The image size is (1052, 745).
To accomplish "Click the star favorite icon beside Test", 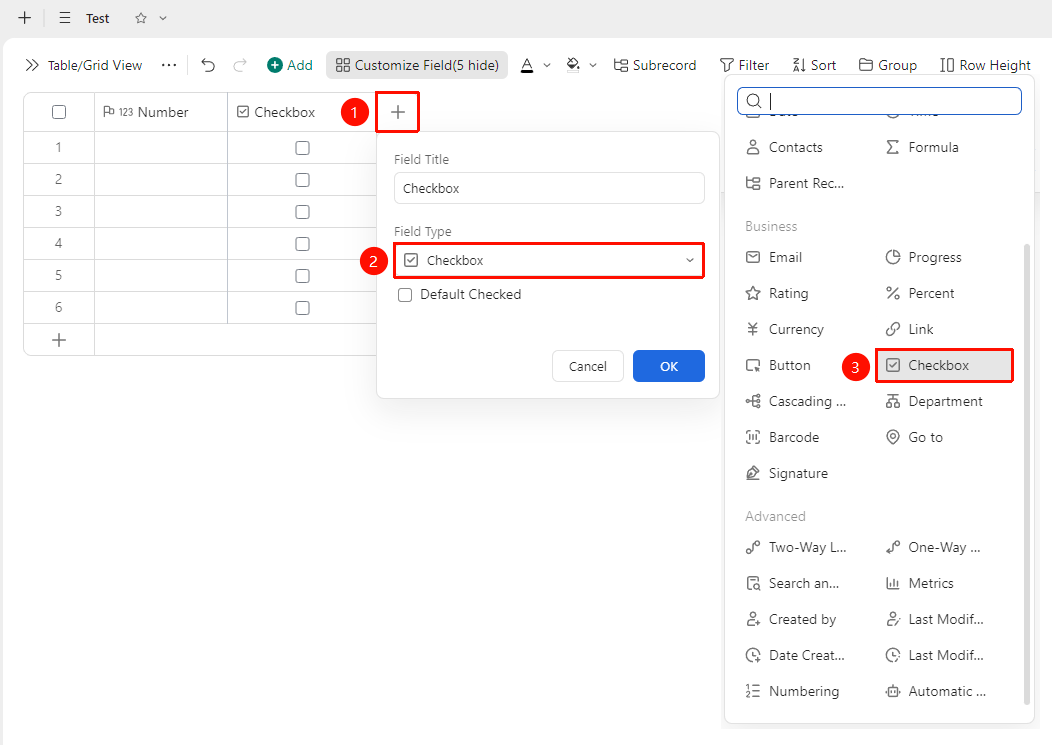I will pos(141,18).
